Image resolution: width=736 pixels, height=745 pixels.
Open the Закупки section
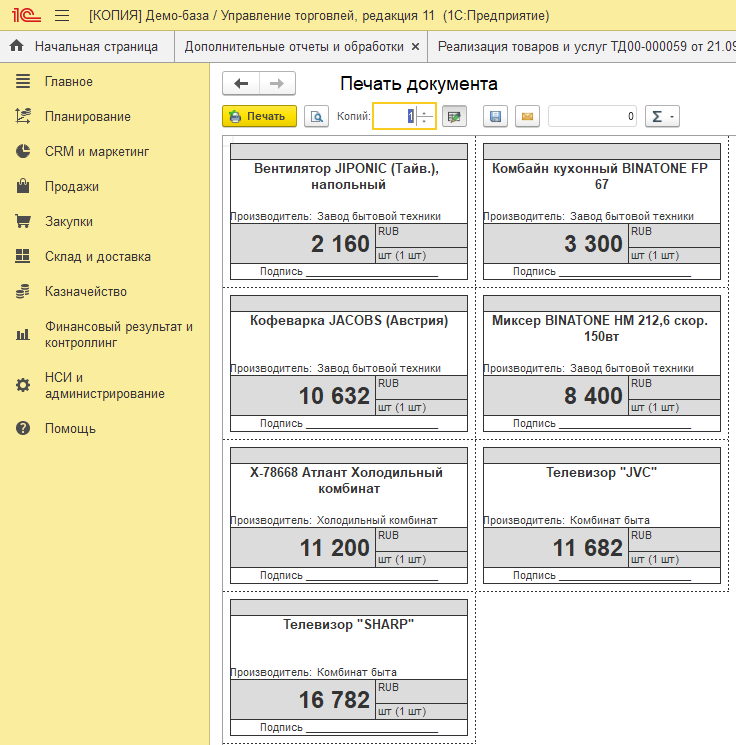(x=69, y=221)
